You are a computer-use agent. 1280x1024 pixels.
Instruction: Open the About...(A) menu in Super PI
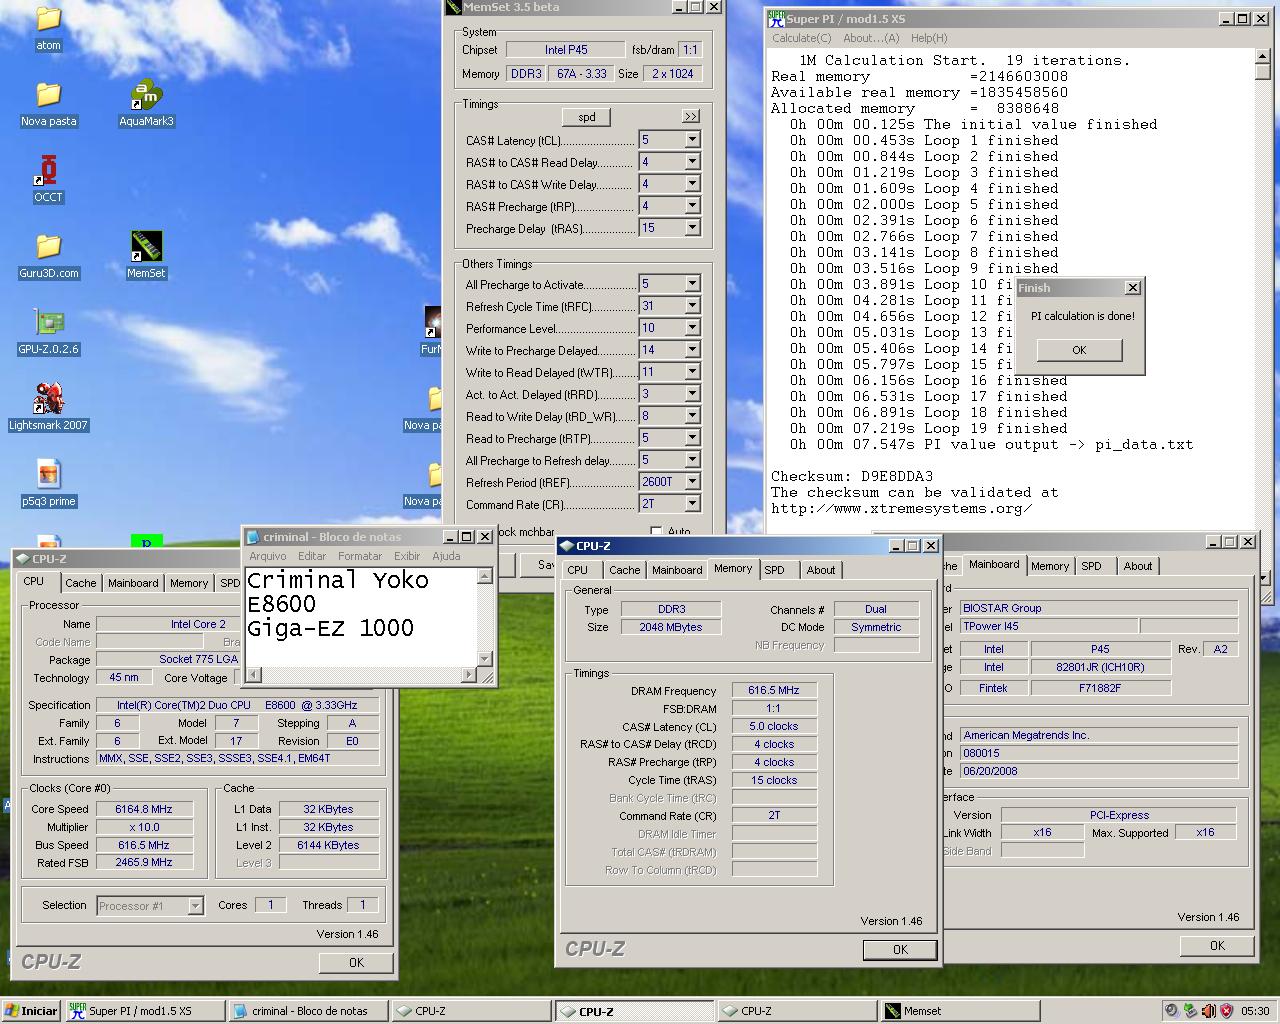(871, 38)
